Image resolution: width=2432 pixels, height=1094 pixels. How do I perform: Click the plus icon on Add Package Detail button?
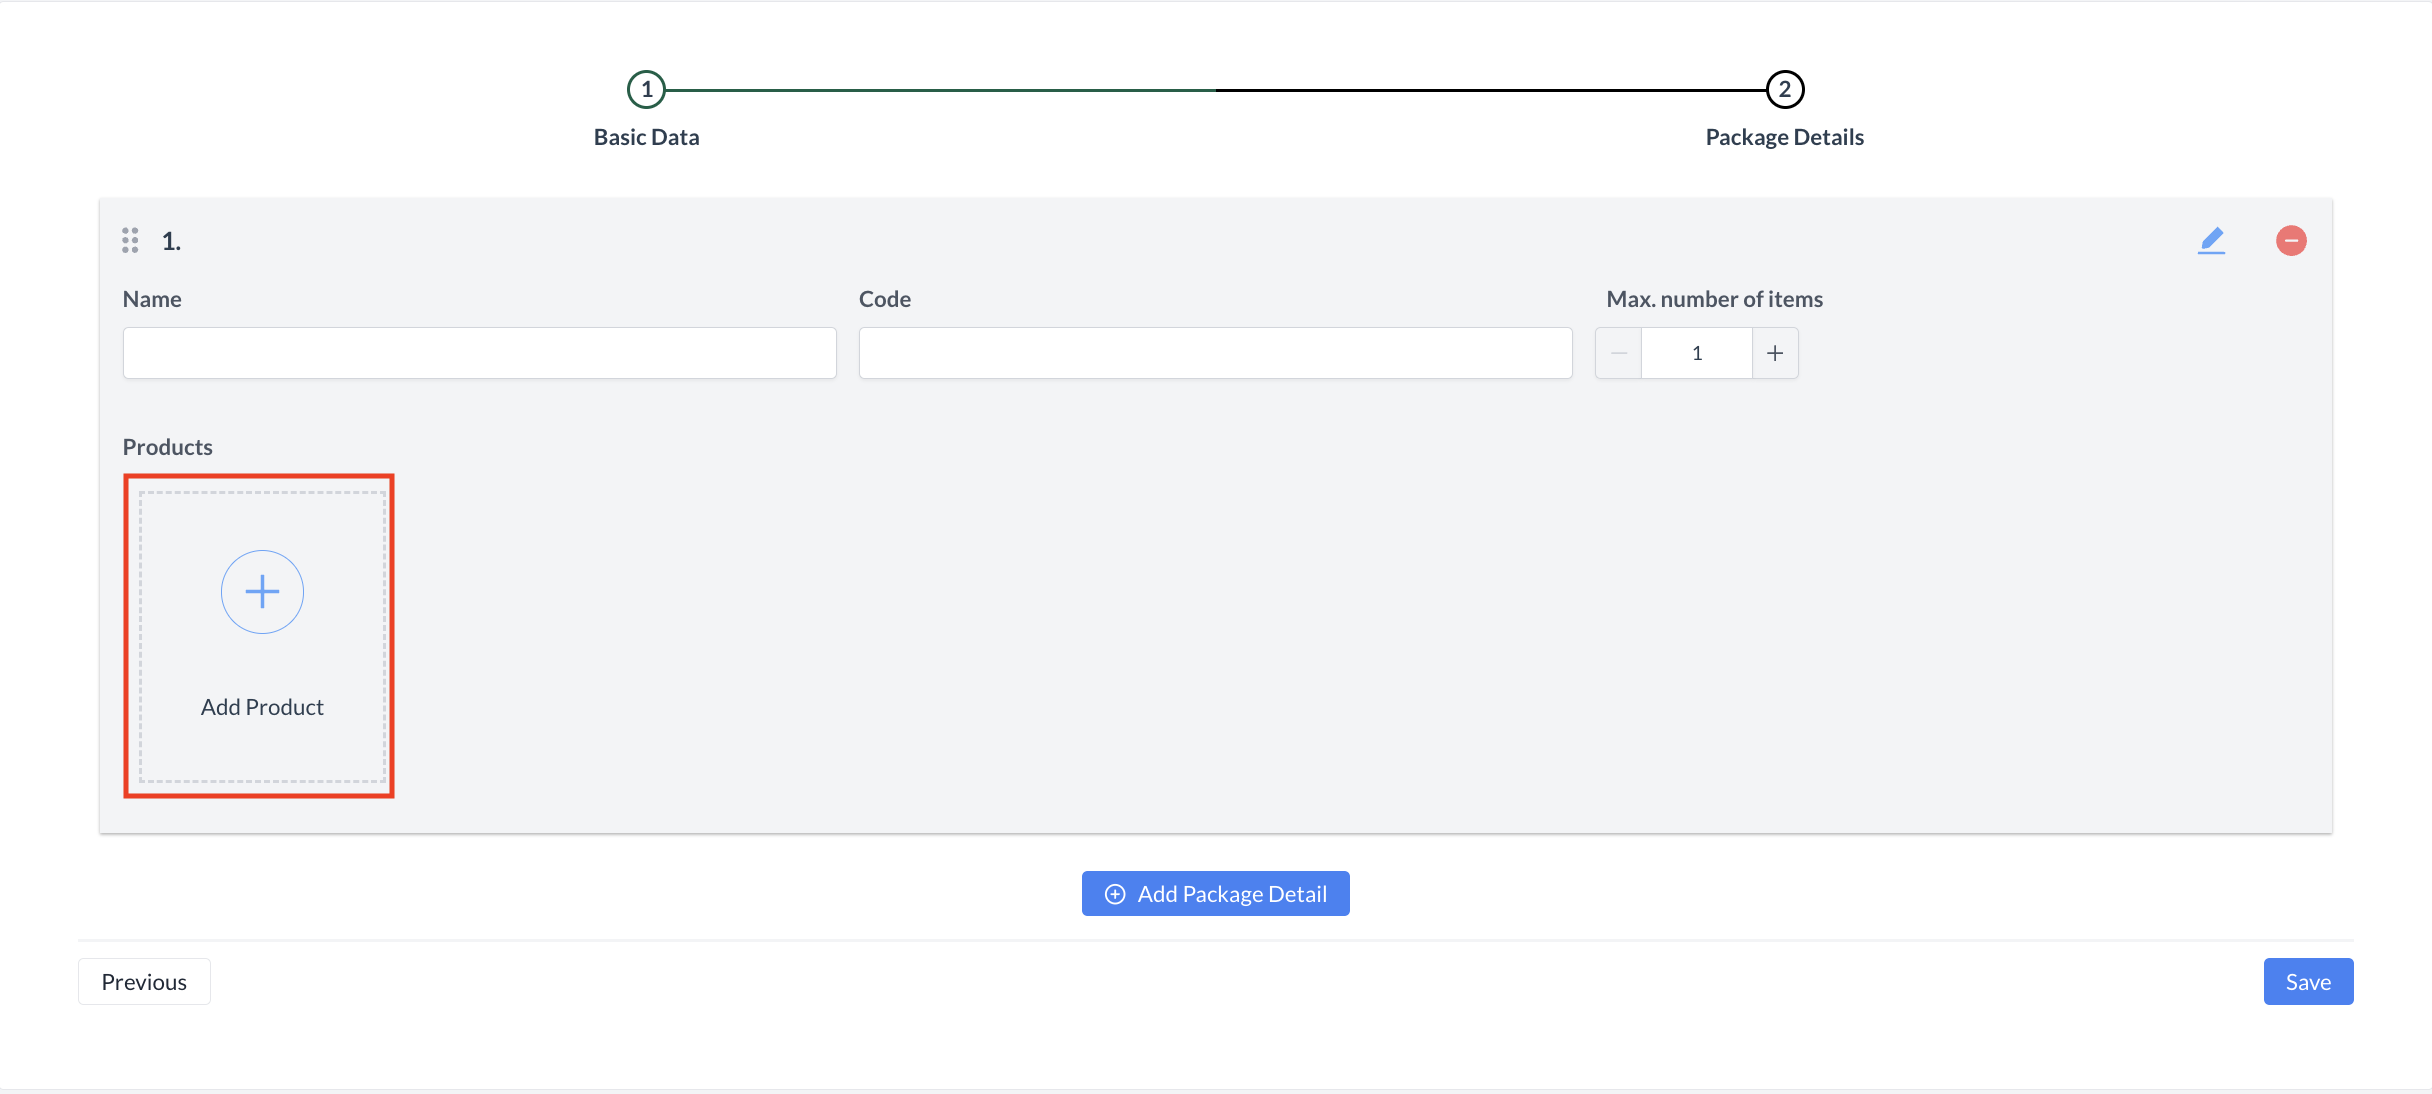point(1114,893)
